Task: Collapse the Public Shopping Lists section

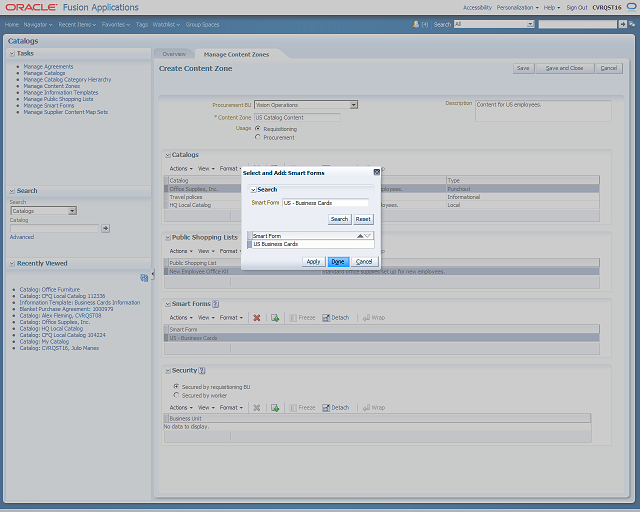Action: (168, 237)
